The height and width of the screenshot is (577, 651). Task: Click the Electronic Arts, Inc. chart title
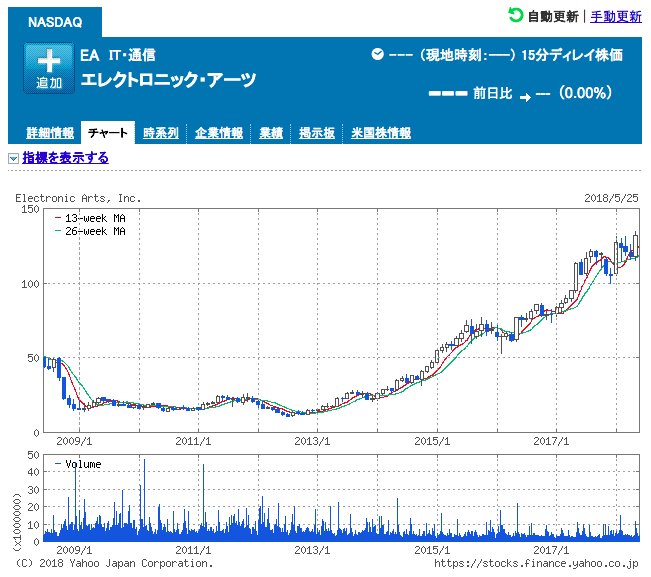pos(78,198)
